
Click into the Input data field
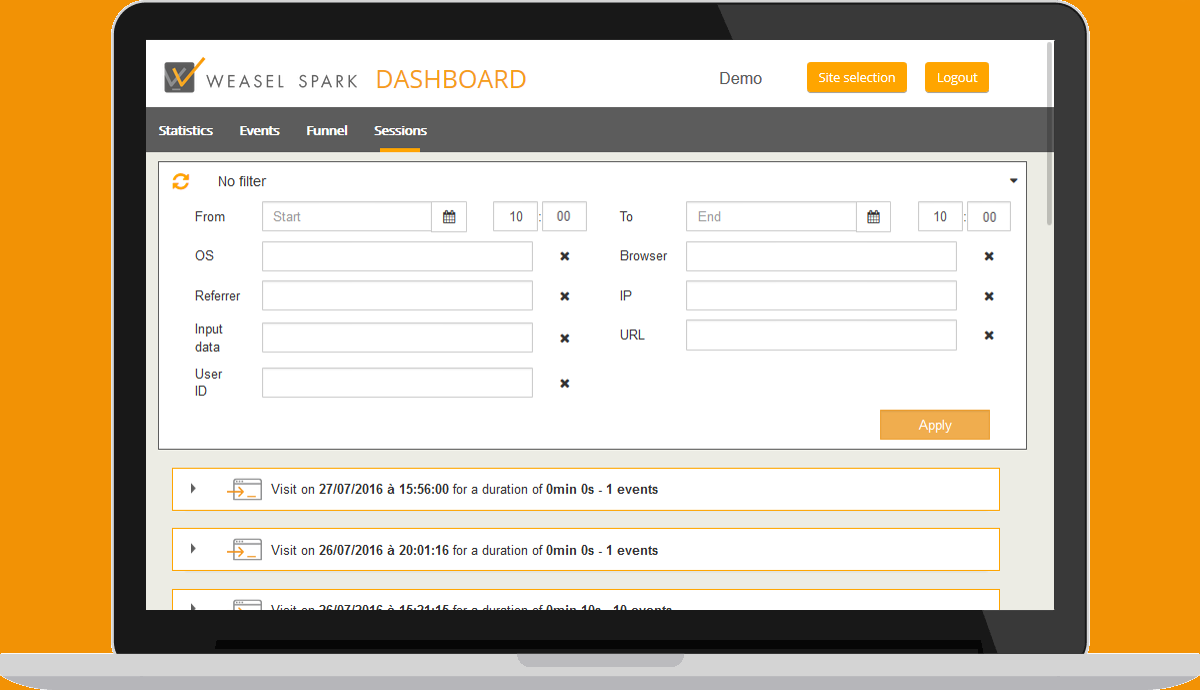[x=397, y=338]
